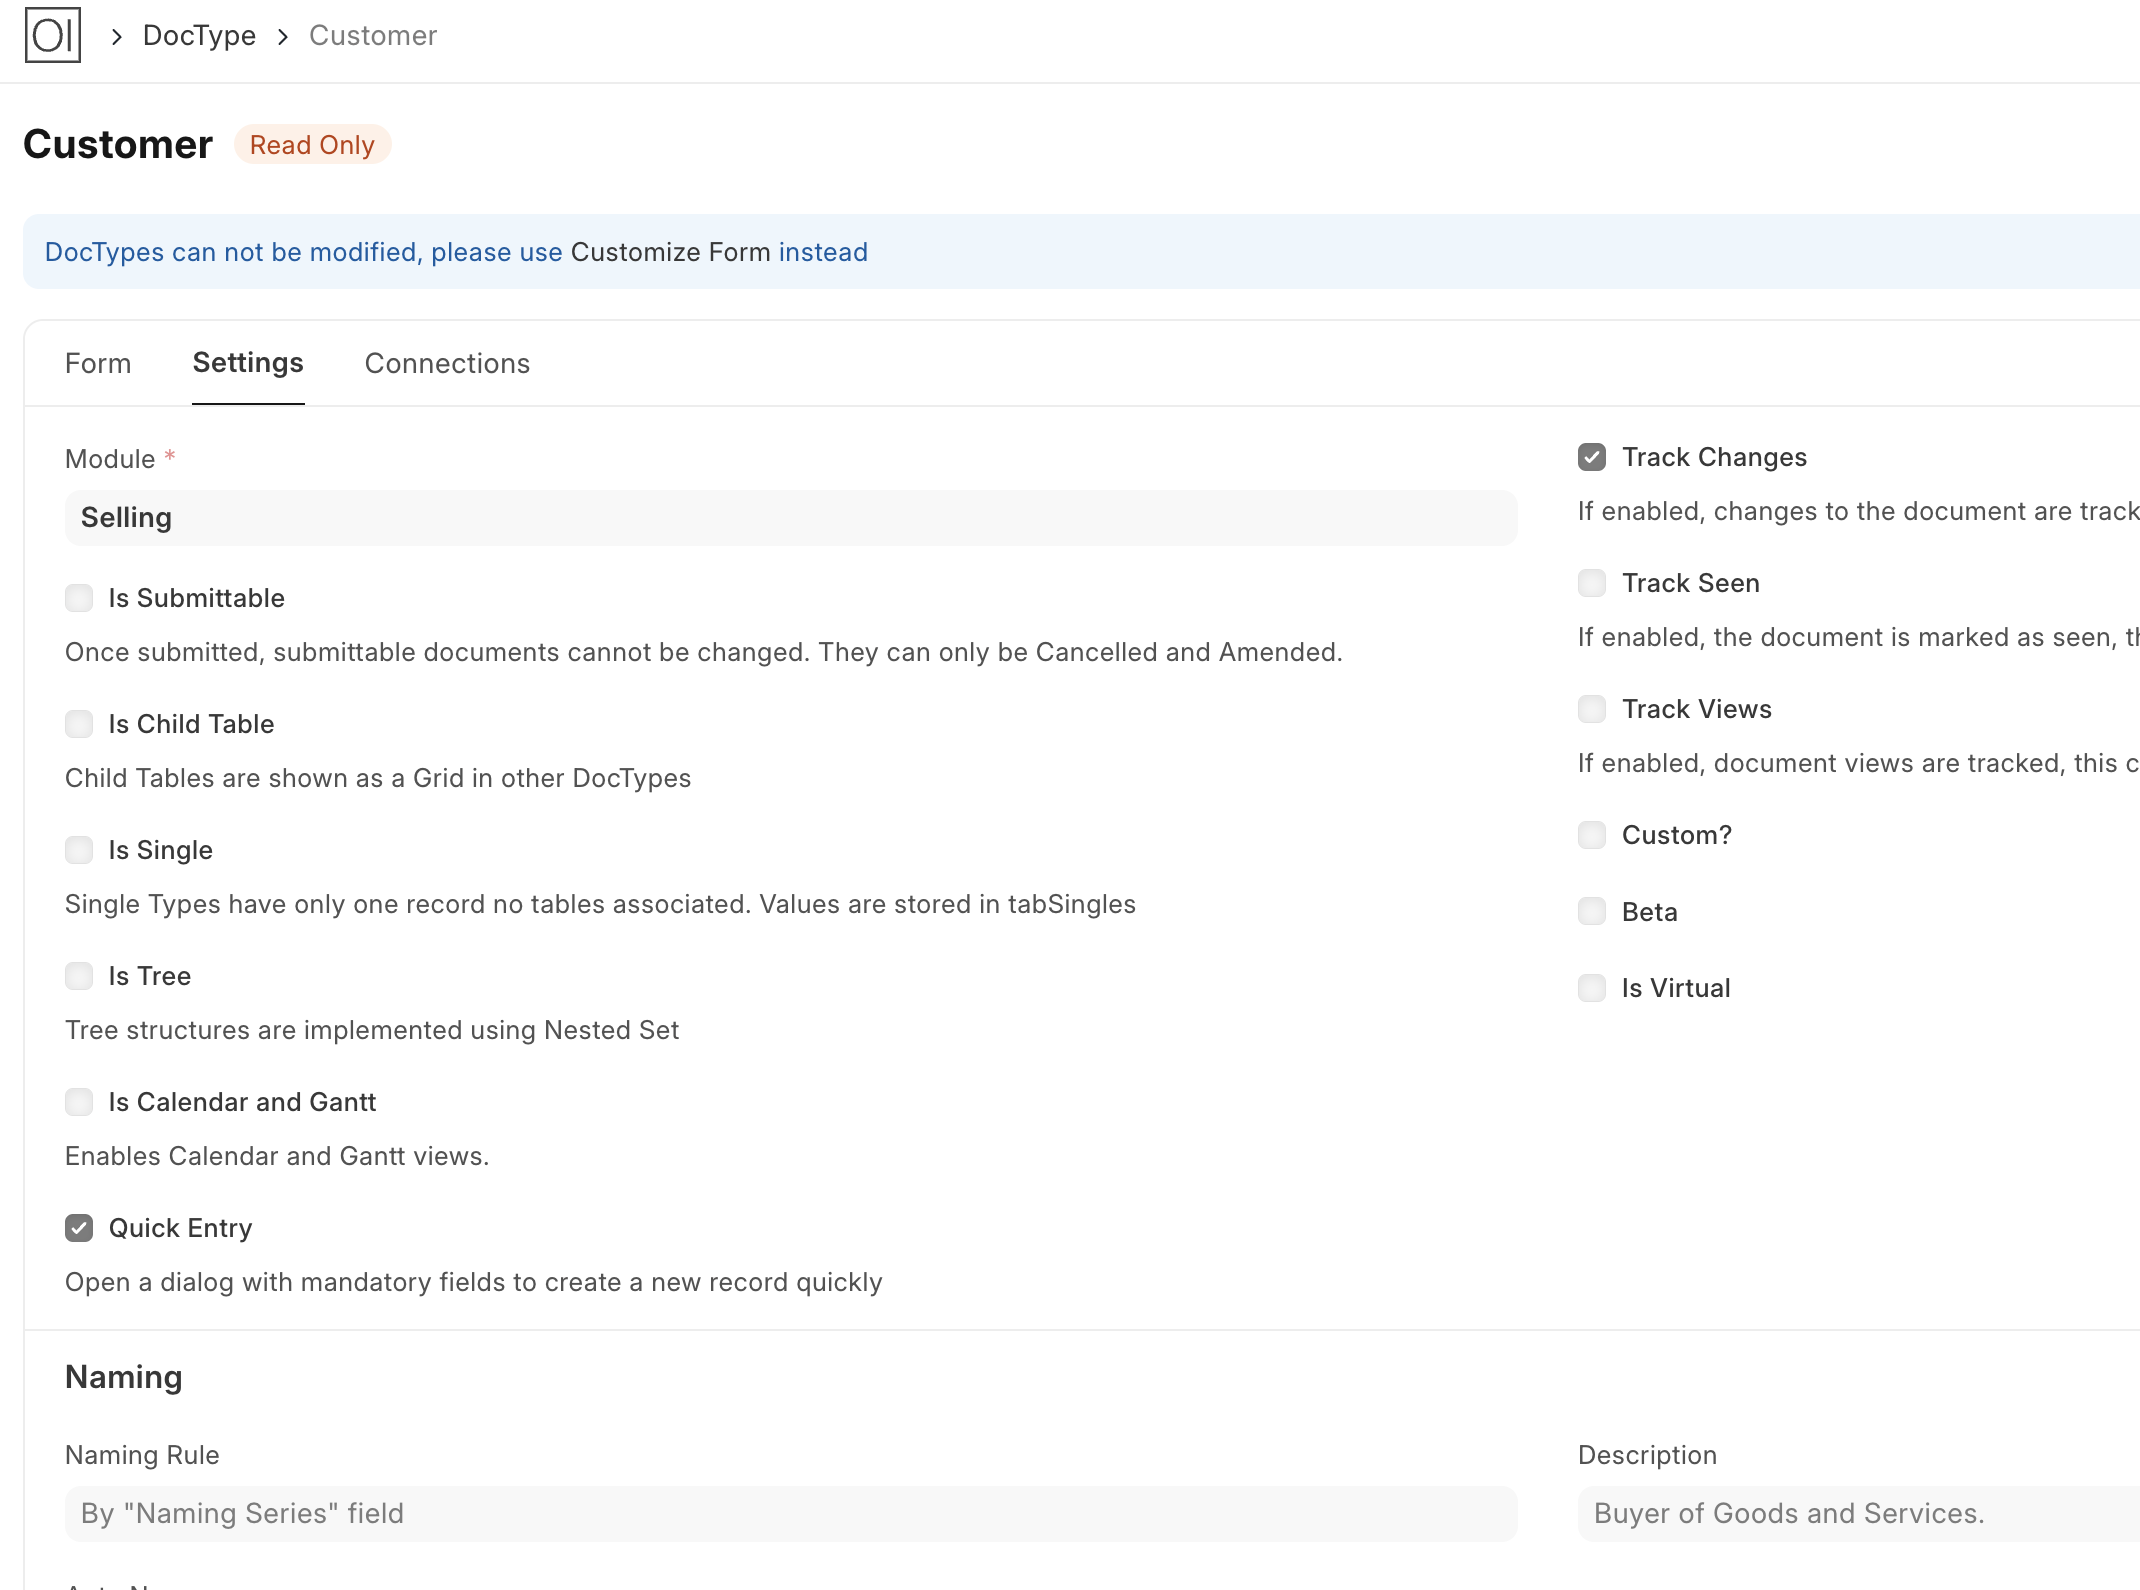Enable the Is Virtual checkbox
This screenshot has height=1590, width=2140.
1592,988
